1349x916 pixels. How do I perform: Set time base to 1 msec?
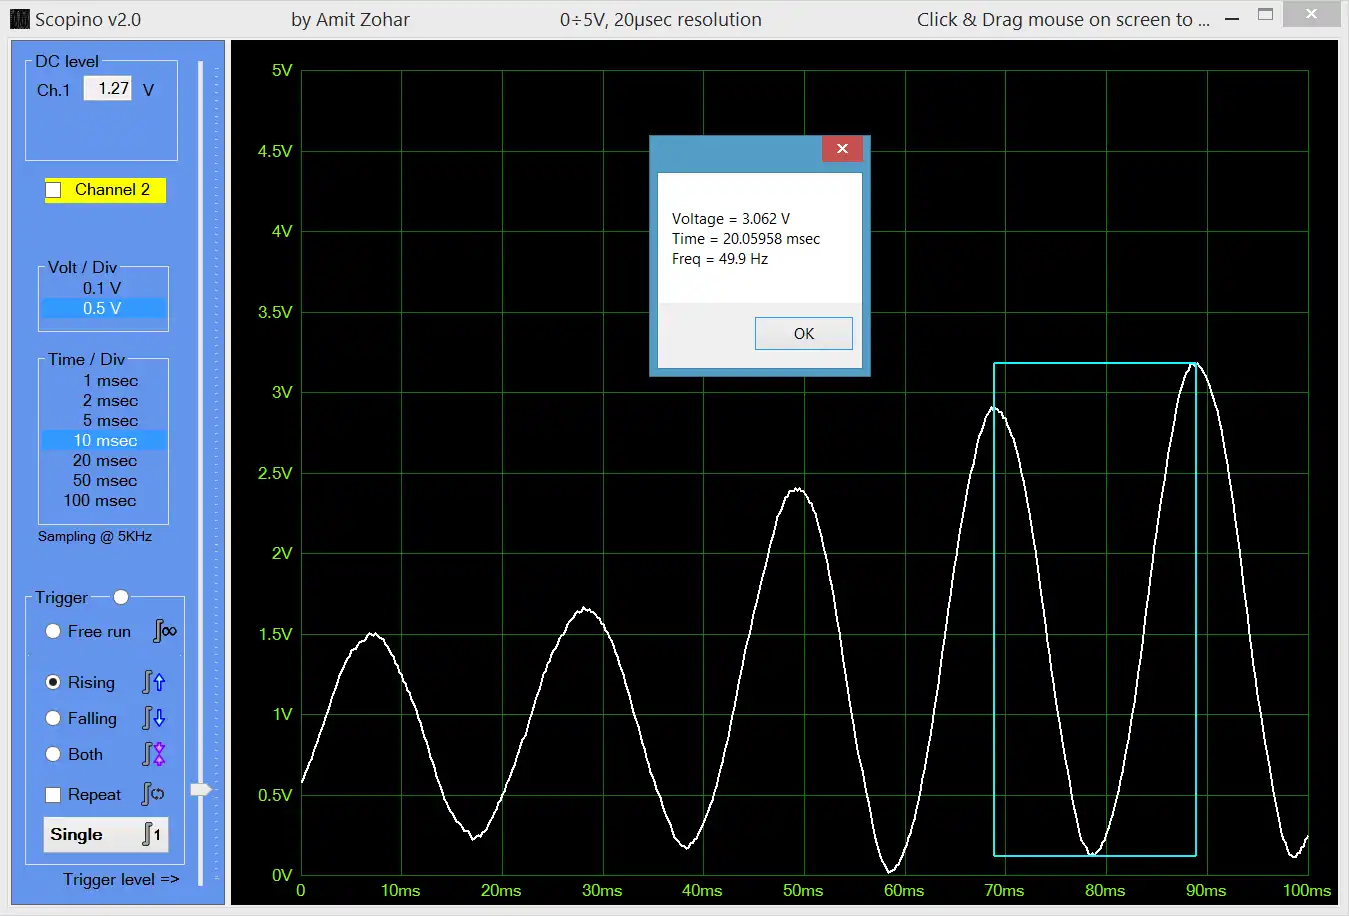coord(104,381)
